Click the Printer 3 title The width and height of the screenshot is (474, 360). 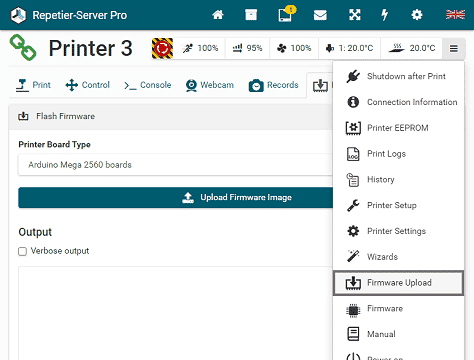[x=91, y=48]
